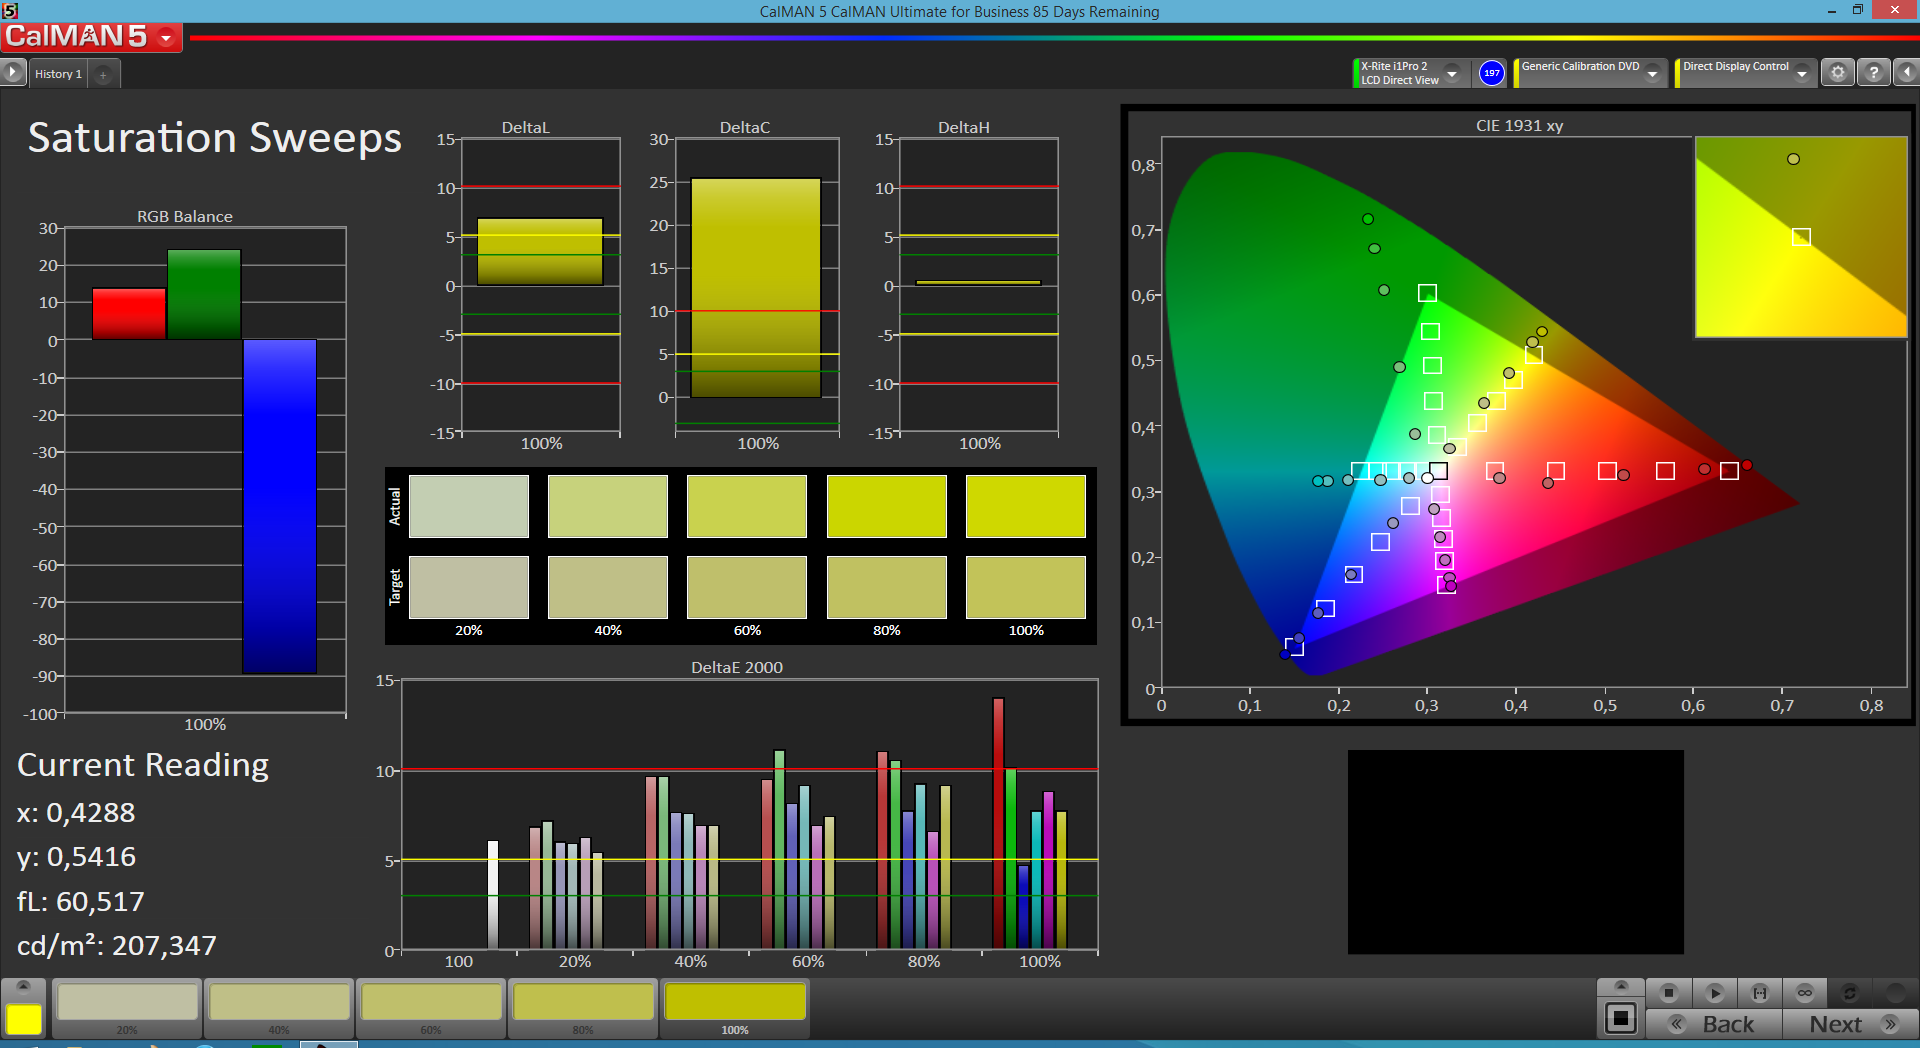This screenshot has height=1048, width=1920.
Task: Minimize the CalMAN window
Action: (1831, 10)
